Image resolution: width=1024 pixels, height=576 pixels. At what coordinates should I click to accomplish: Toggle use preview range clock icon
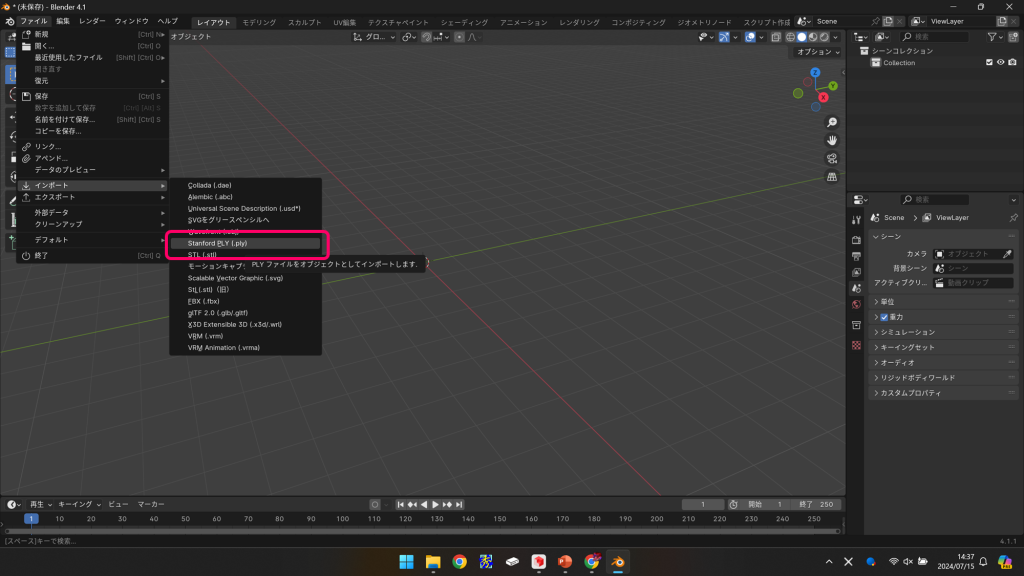point(733,504)
